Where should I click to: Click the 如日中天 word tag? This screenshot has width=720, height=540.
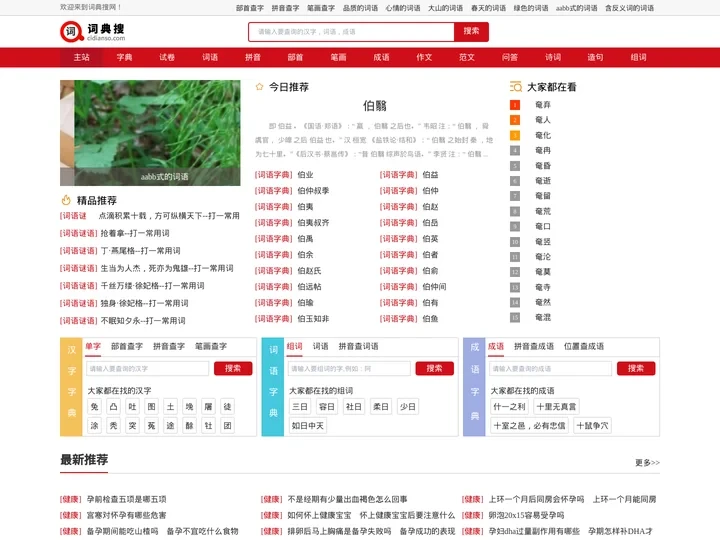308,426
